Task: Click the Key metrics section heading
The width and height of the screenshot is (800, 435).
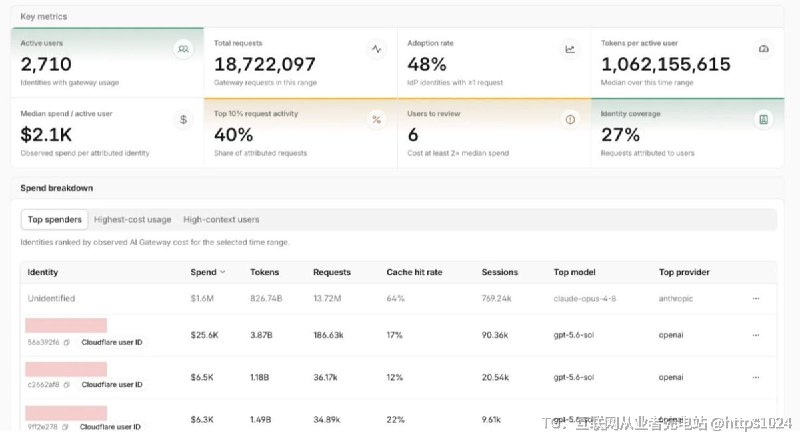Action: click(x=43, y=17)
